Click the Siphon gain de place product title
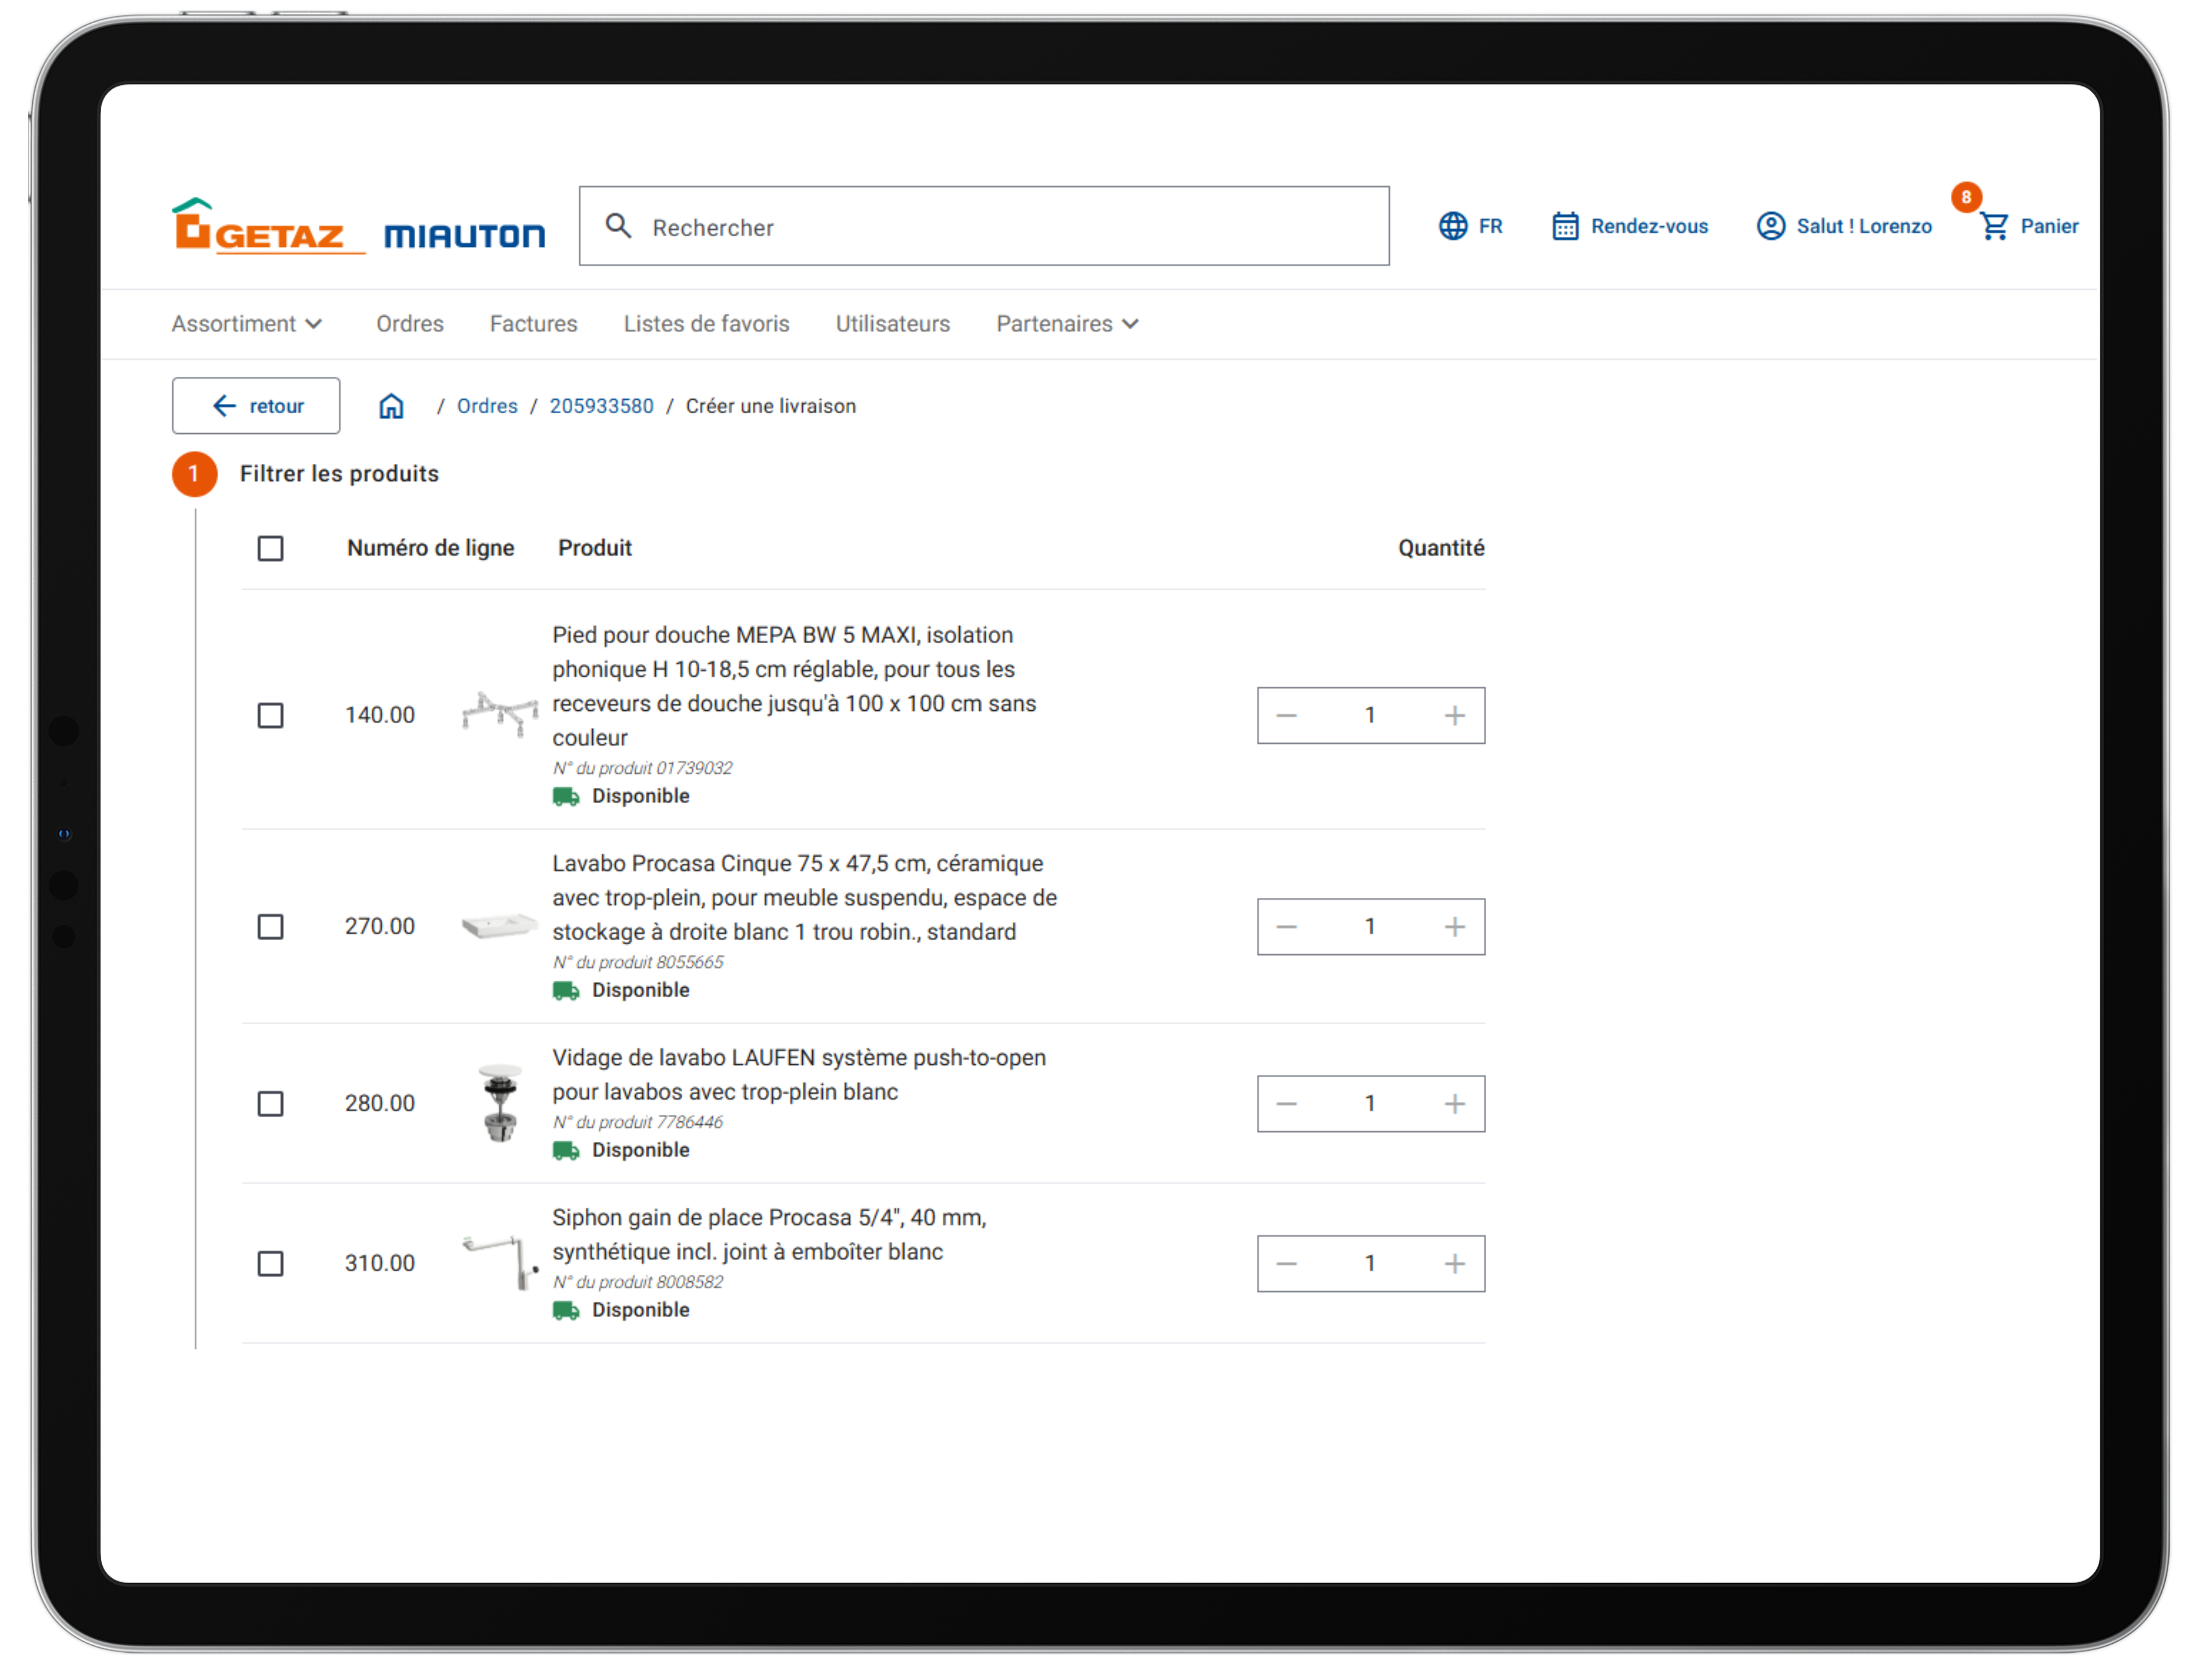2212x1659 pixels. 769,1235
